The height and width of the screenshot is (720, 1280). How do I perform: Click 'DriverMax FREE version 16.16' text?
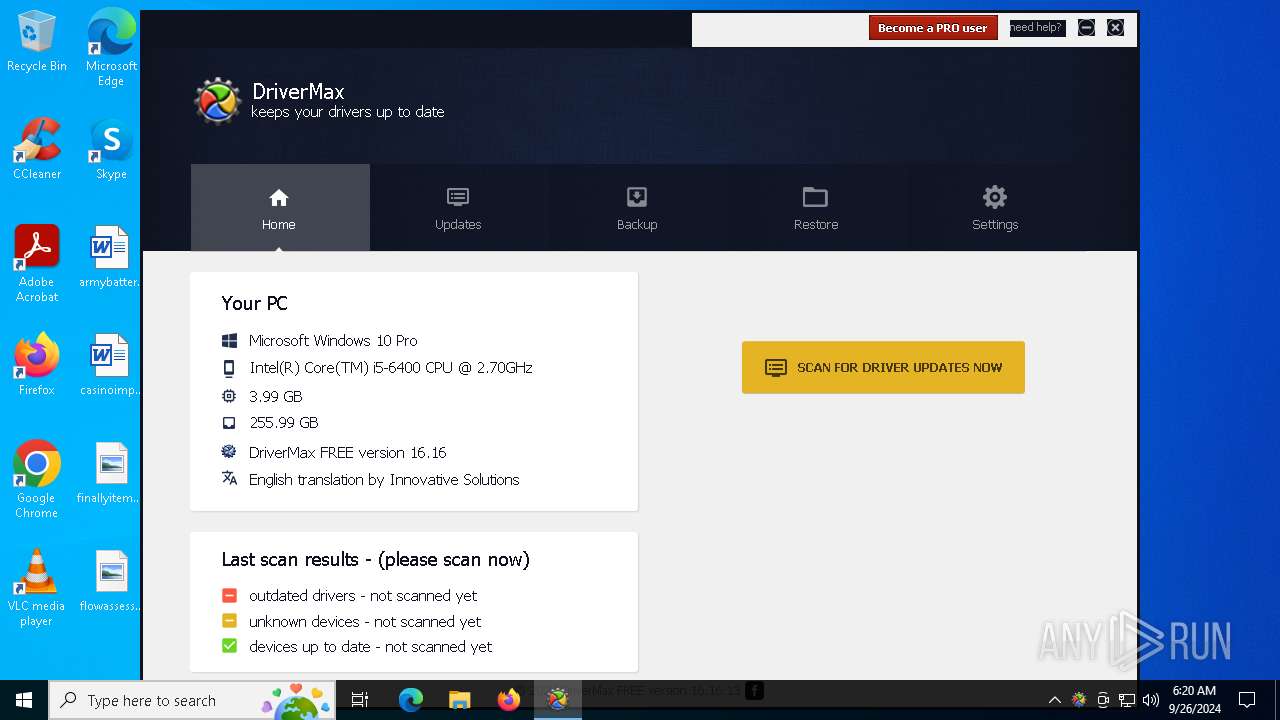tap(347, 453)
